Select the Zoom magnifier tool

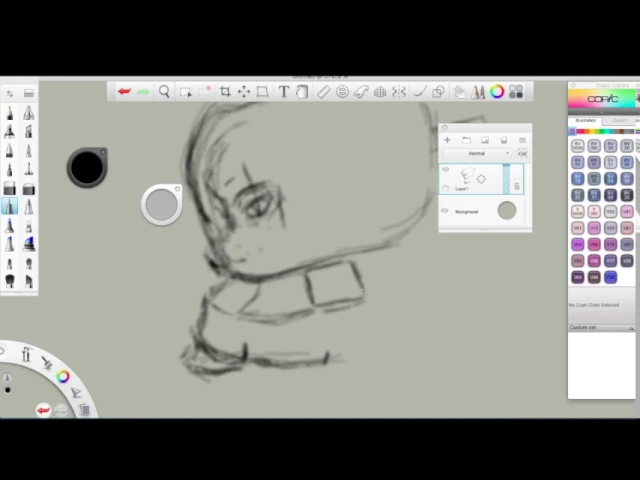coord(164,91)
